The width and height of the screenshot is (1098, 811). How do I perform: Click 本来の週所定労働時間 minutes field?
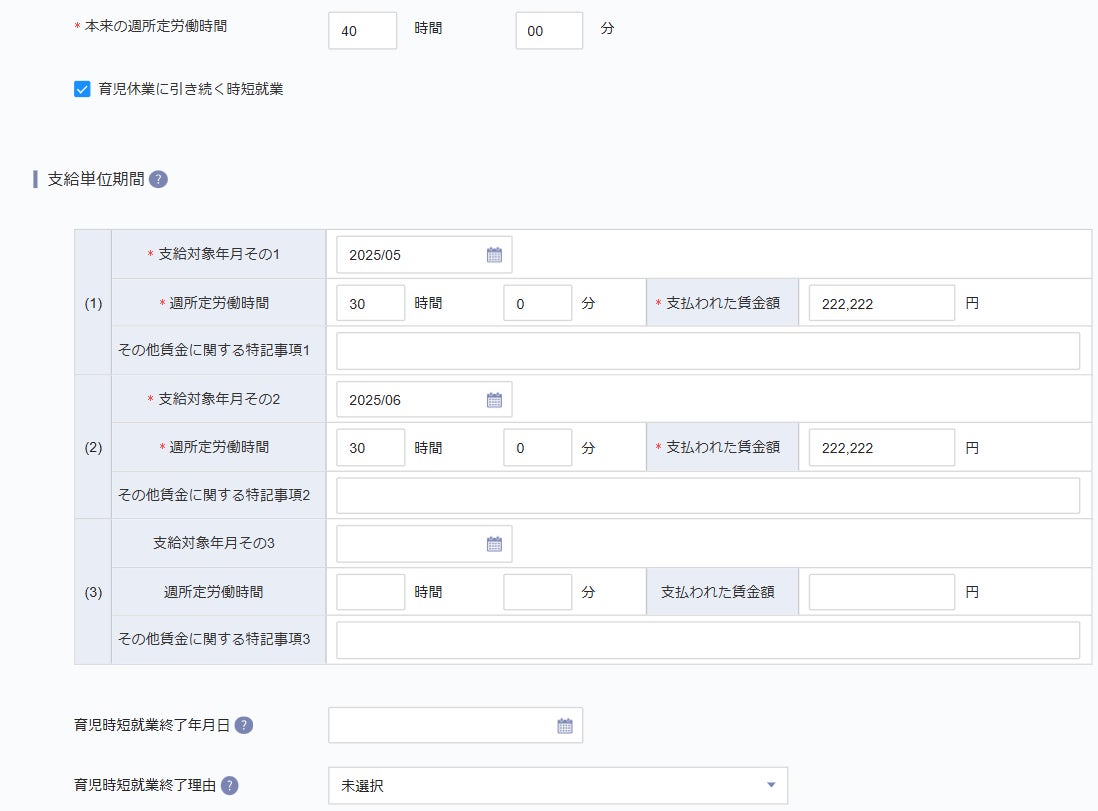click(549, 31)
